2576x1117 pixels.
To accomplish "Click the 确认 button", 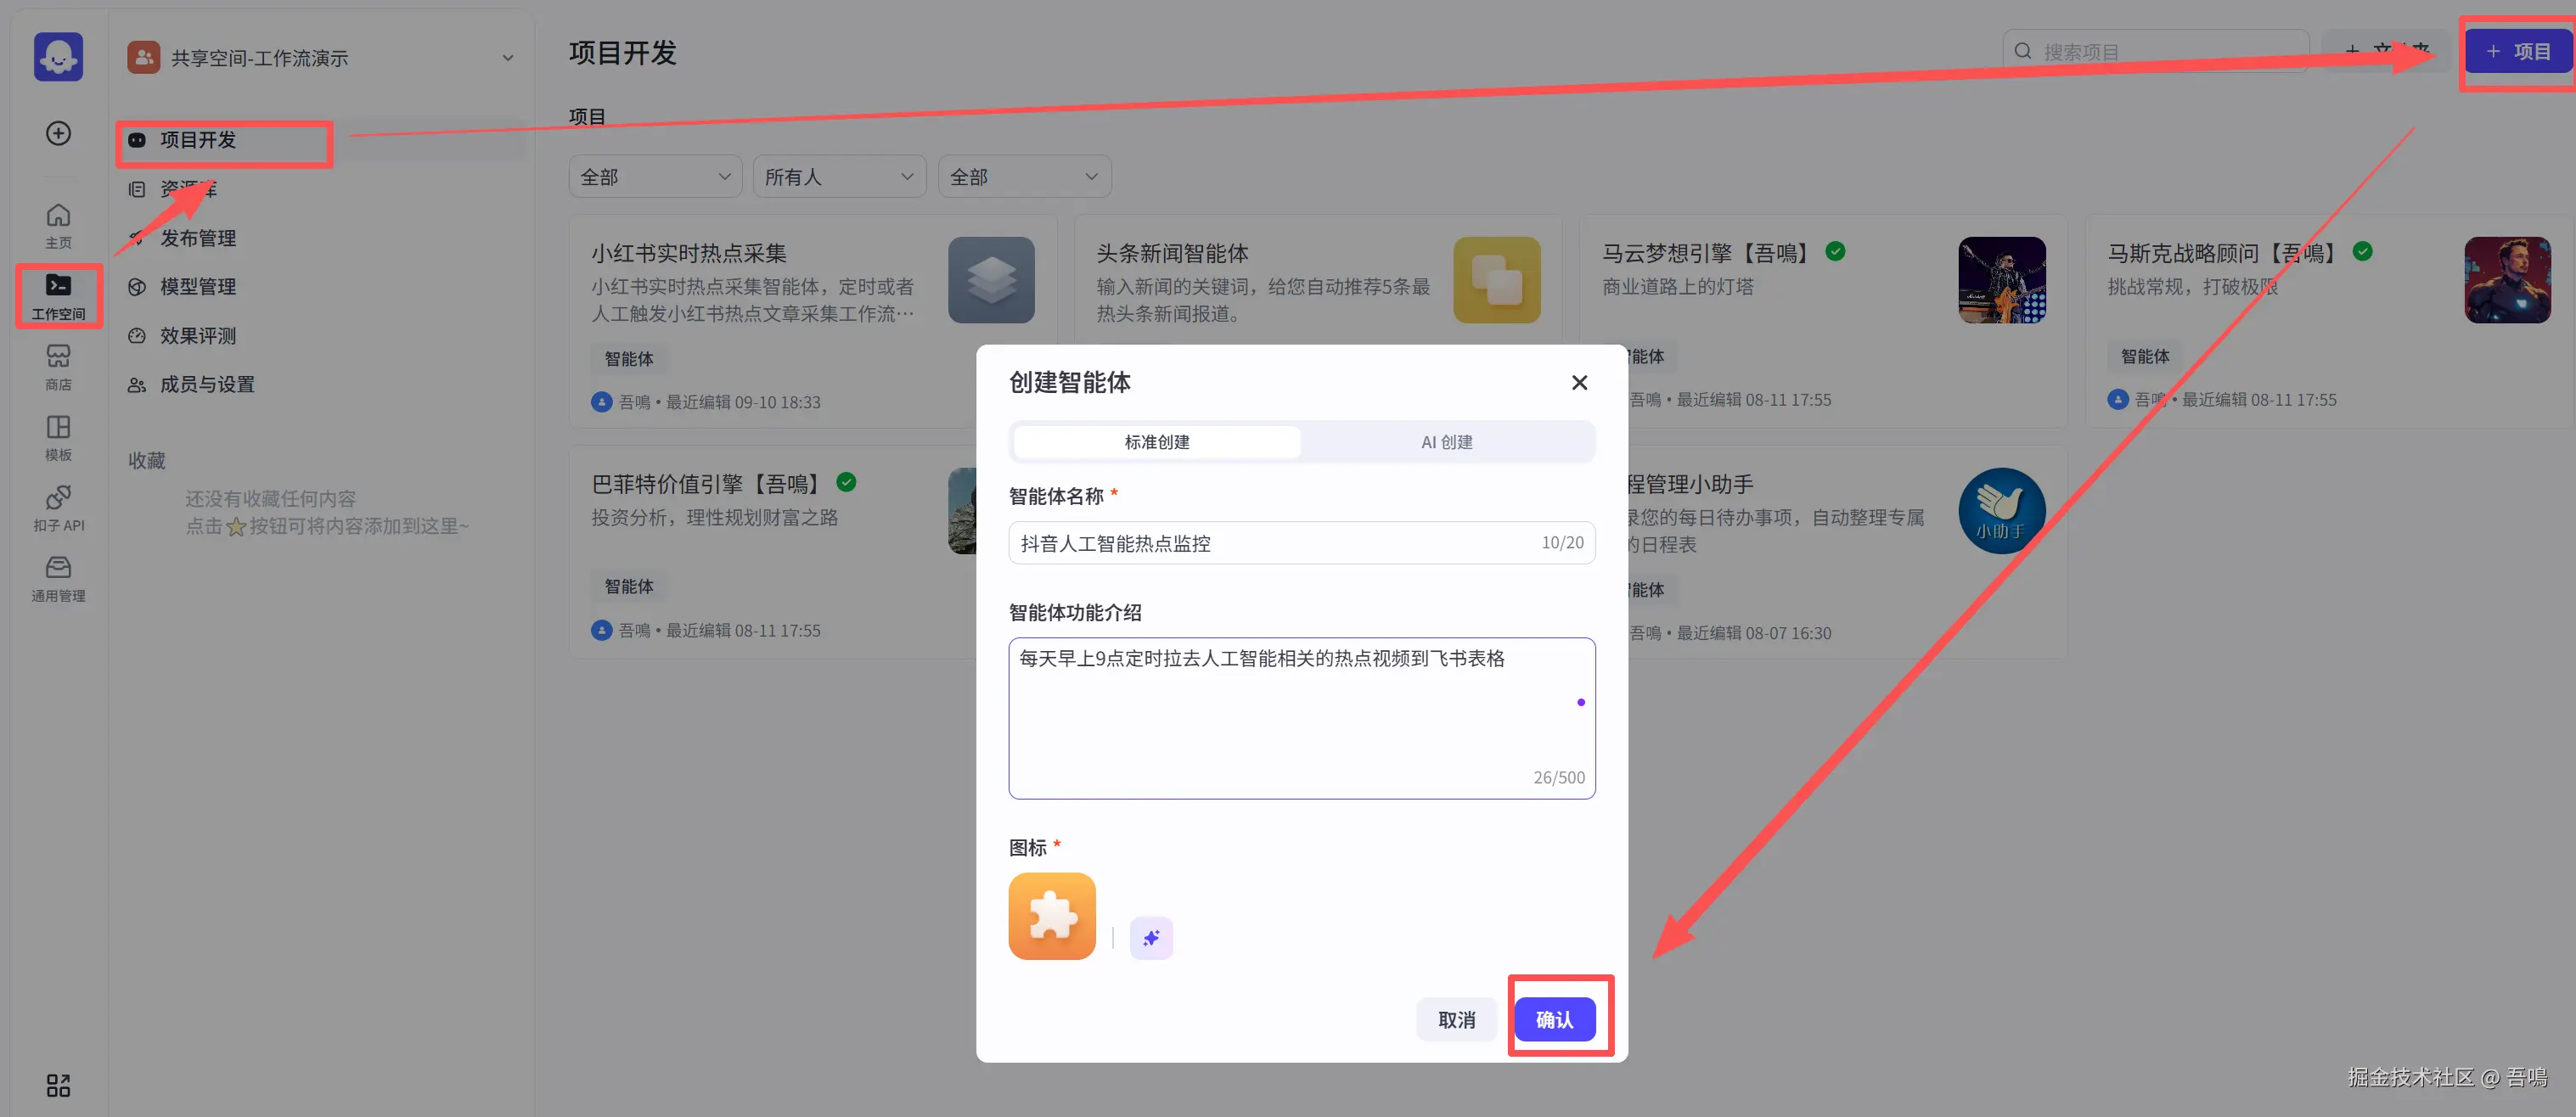I will pyautogui.click(x=1554, y=1019).
